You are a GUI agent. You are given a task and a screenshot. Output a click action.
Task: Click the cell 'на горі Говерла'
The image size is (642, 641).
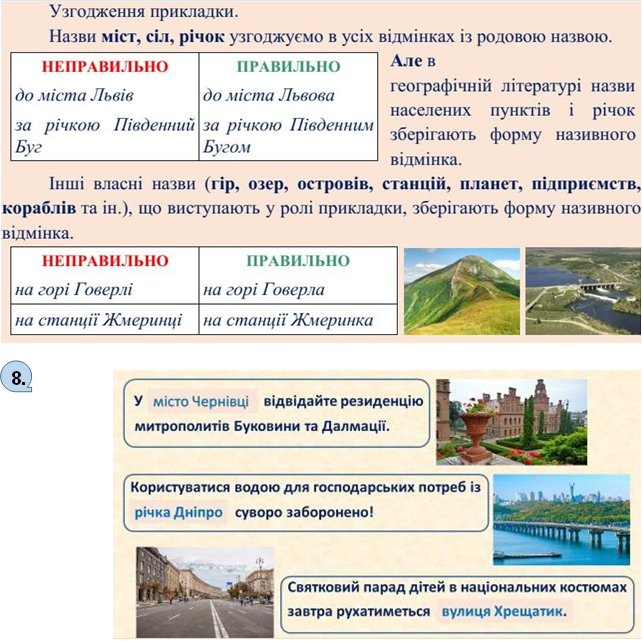[264, 290]
